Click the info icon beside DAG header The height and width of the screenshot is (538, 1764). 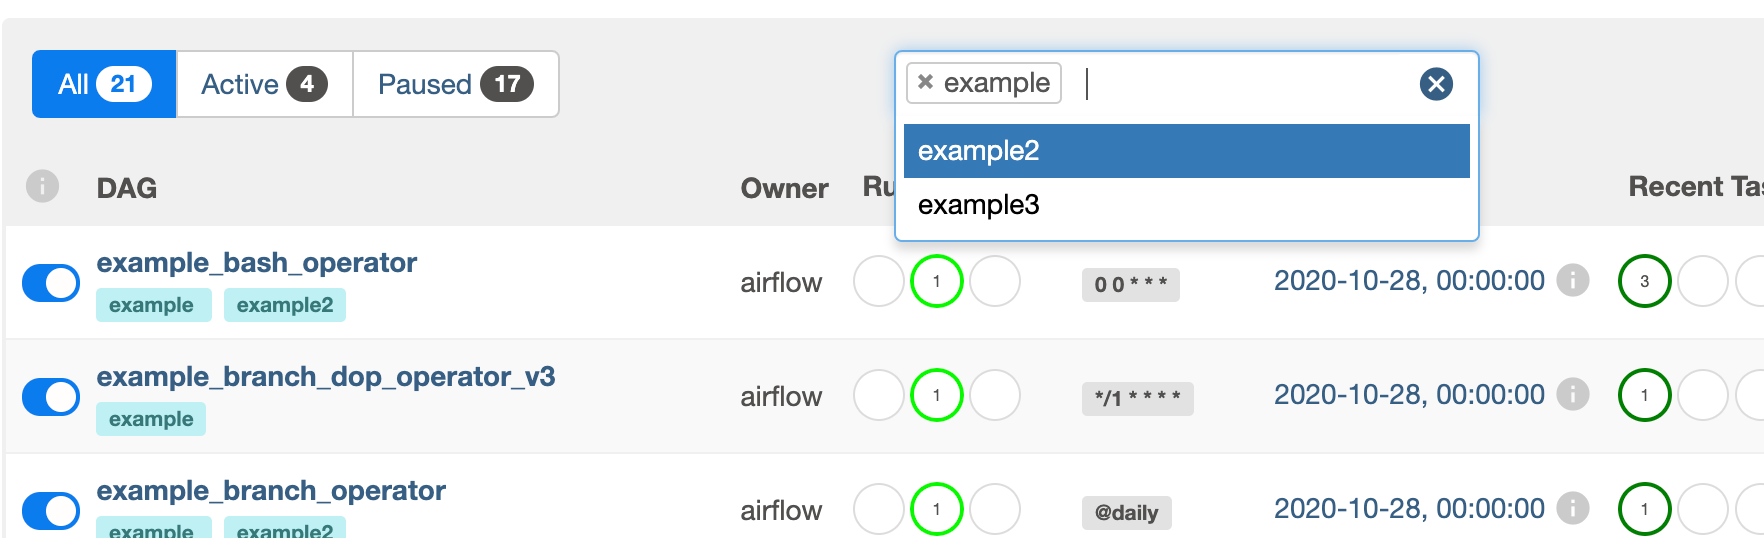click(x=42, y=186)
